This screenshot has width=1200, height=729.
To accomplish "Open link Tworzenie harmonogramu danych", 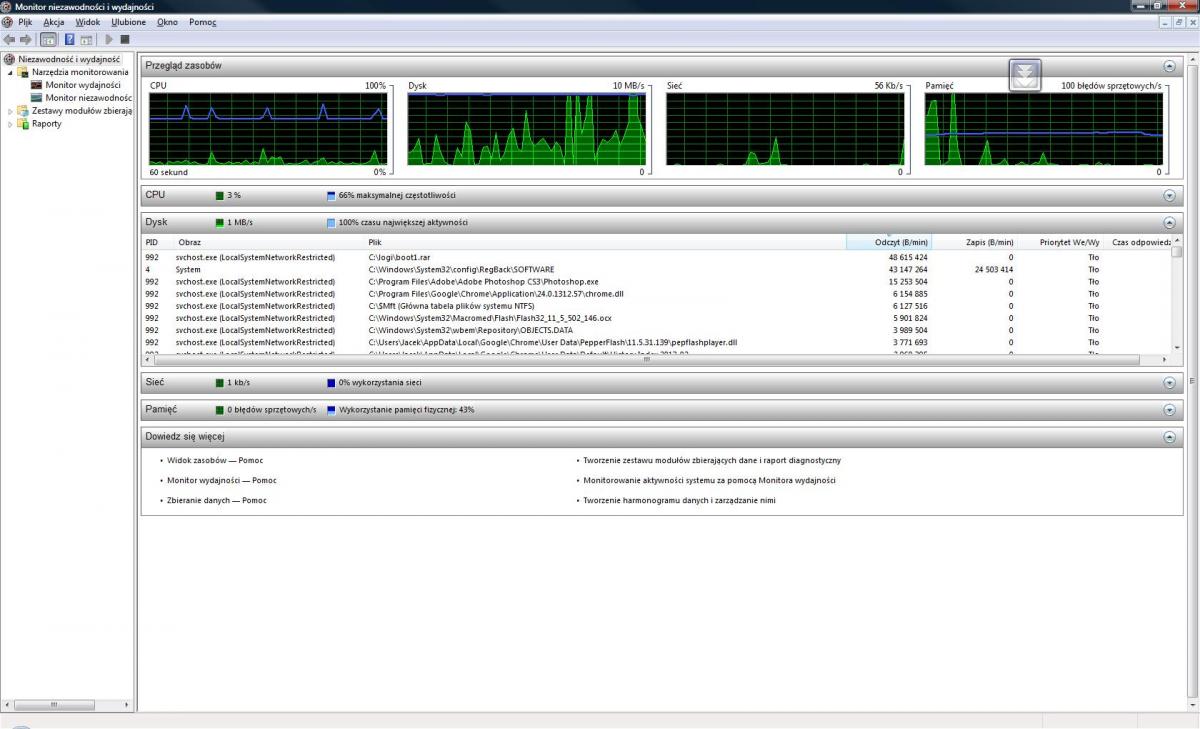I will click(679, 500).
